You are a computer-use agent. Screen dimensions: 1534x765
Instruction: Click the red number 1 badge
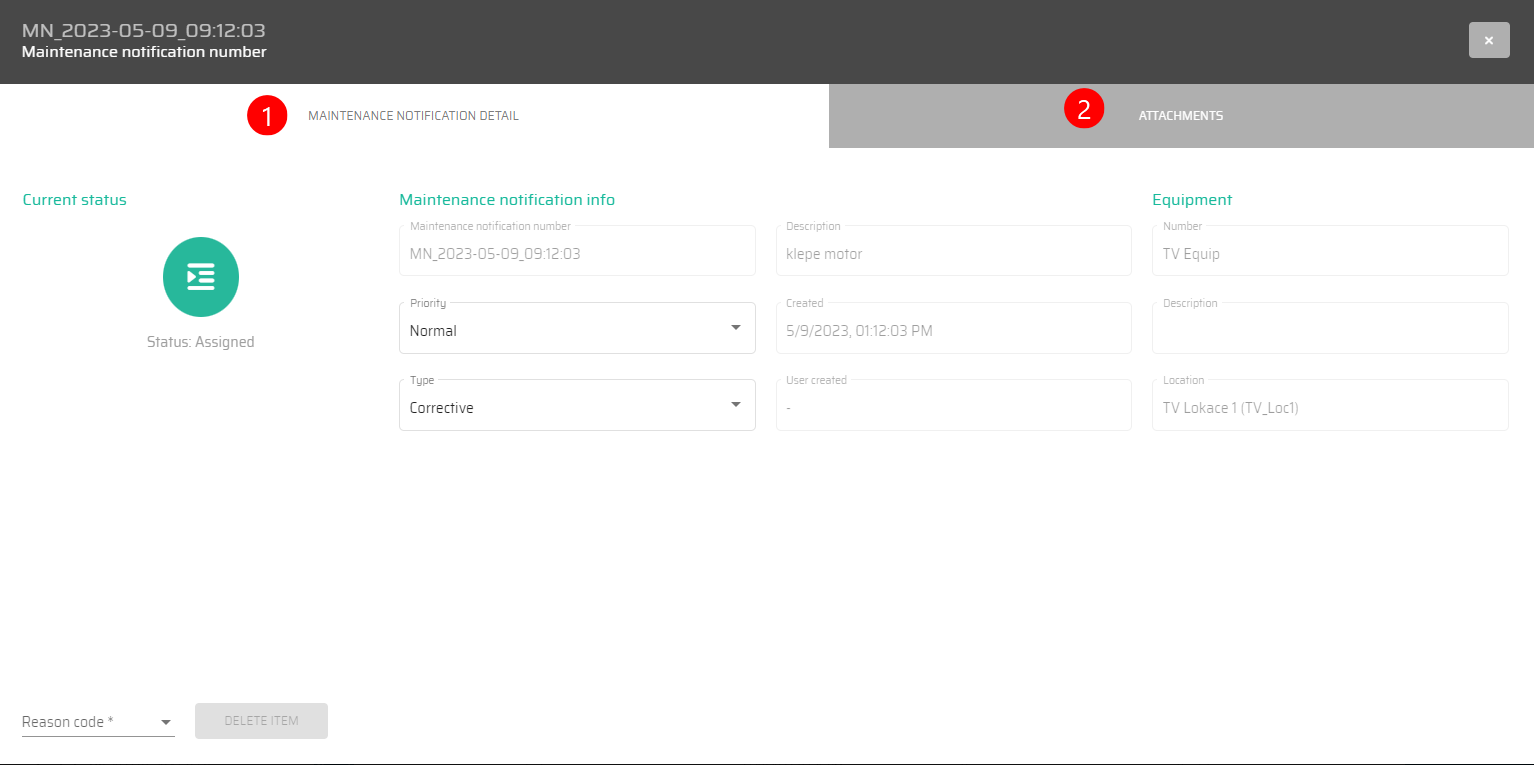pyautogui.click(x=267, y=116)
